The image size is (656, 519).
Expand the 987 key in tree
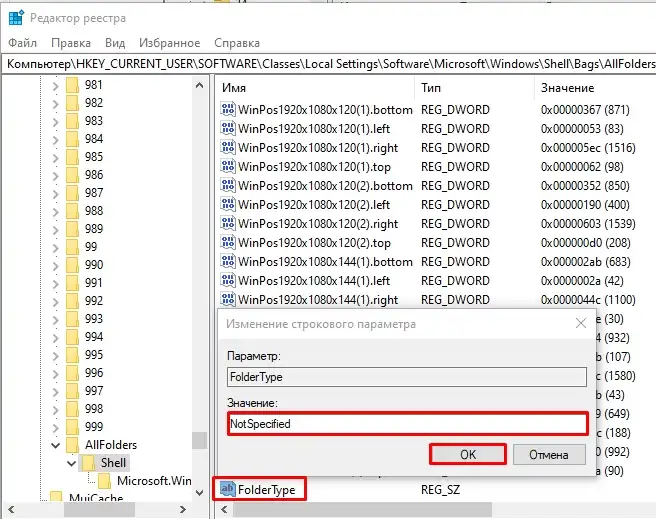click(55, 194)
